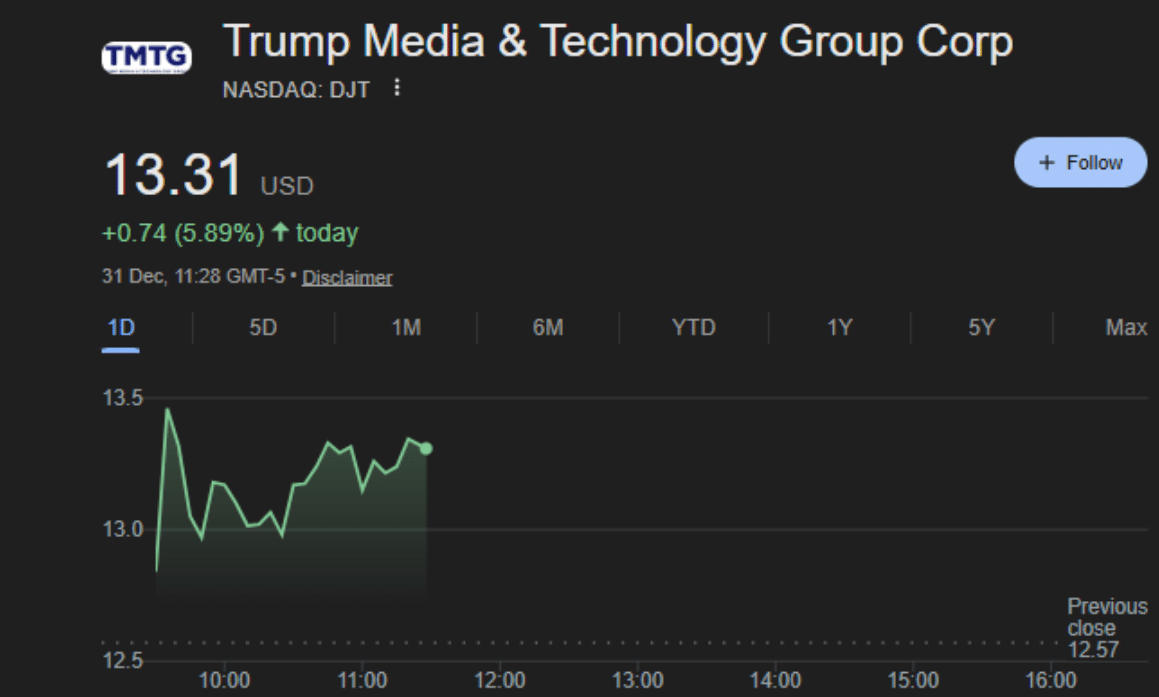Screen dimensions: 1159x697
Task: Switch to the 5D time range
Action: click(263, 328)
